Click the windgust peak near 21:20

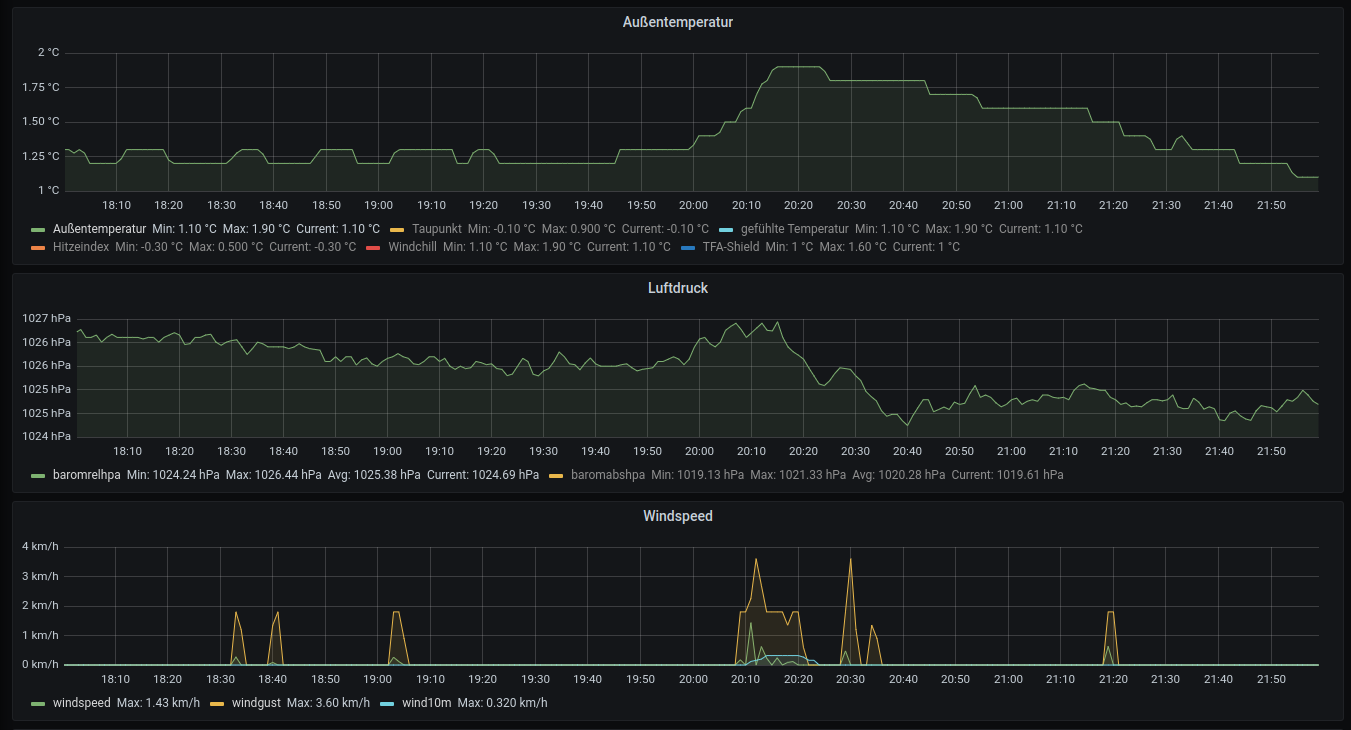[x=1110, y=612]
